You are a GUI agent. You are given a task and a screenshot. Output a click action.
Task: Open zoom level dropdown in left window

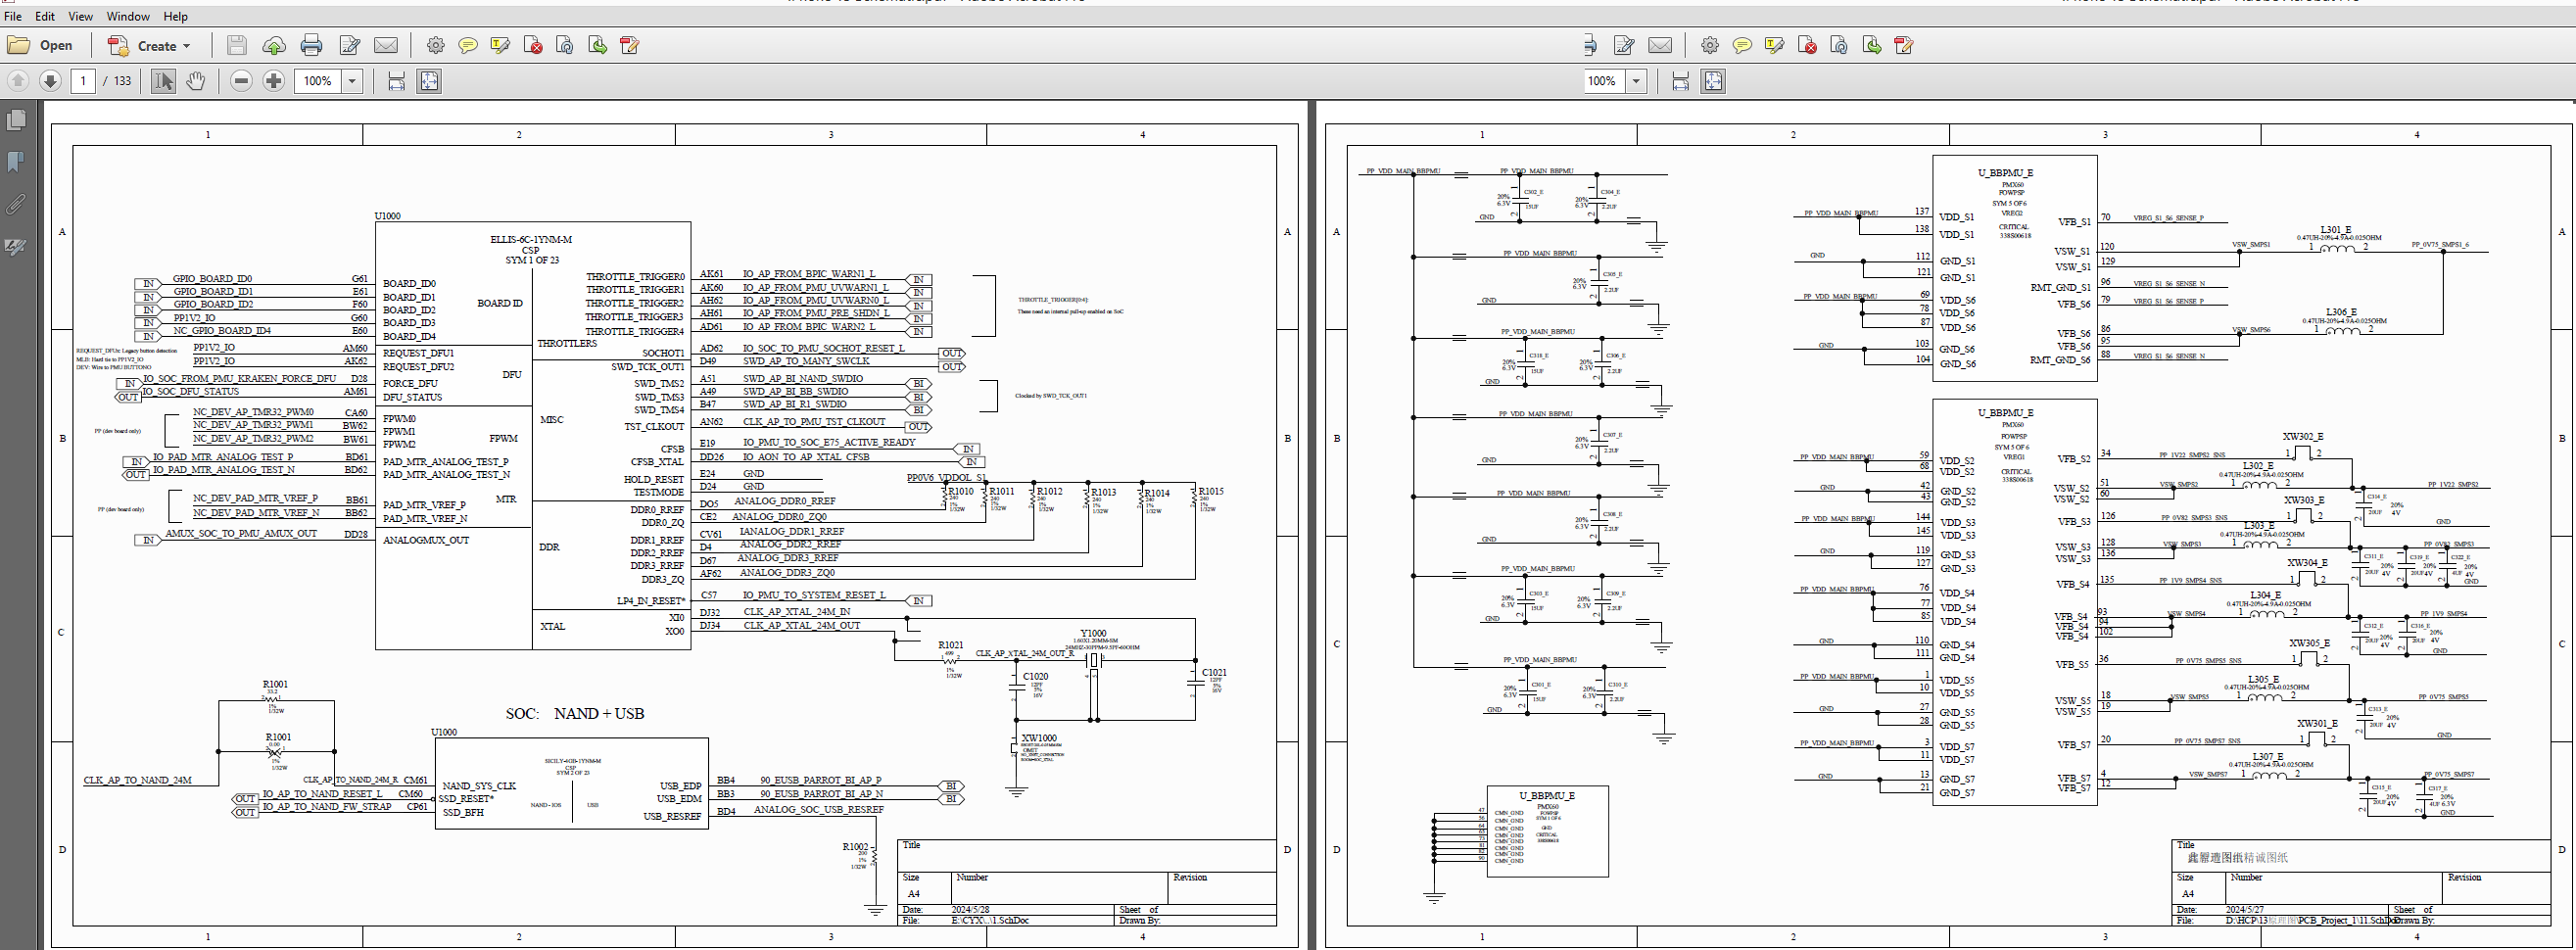[352, 81]
